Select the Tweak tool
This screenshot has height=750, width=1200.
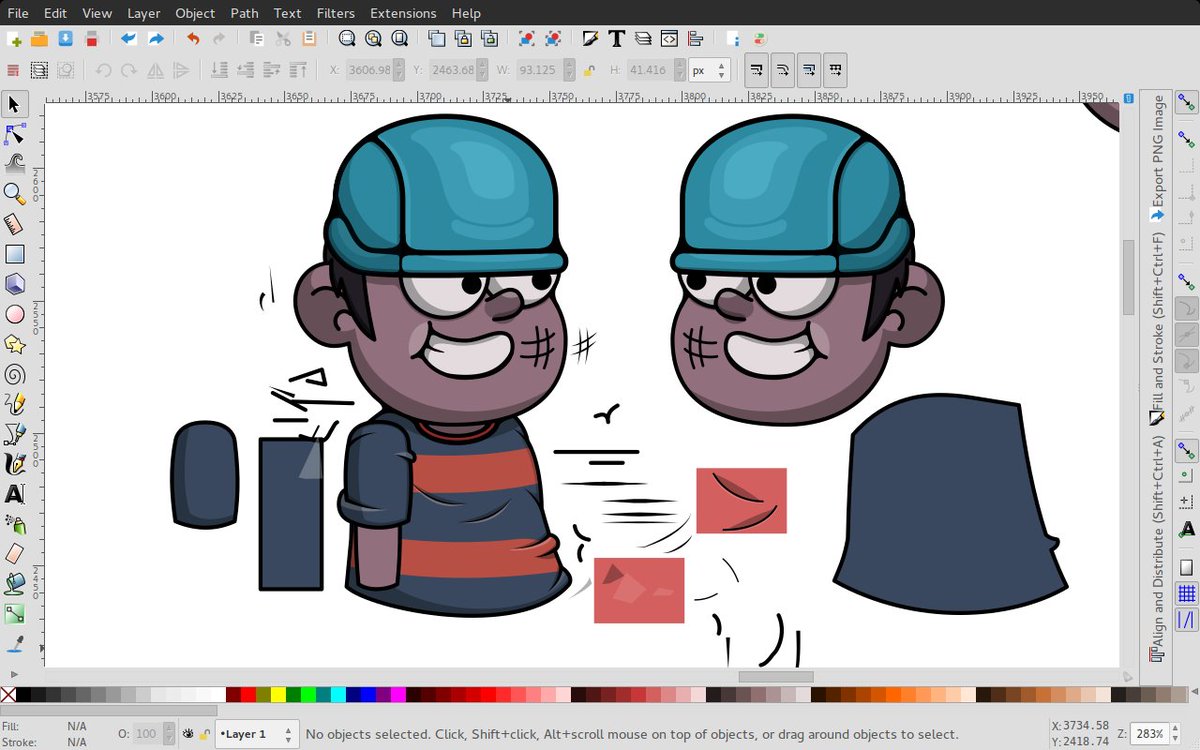pyautogui.click(x=15, y=163)
